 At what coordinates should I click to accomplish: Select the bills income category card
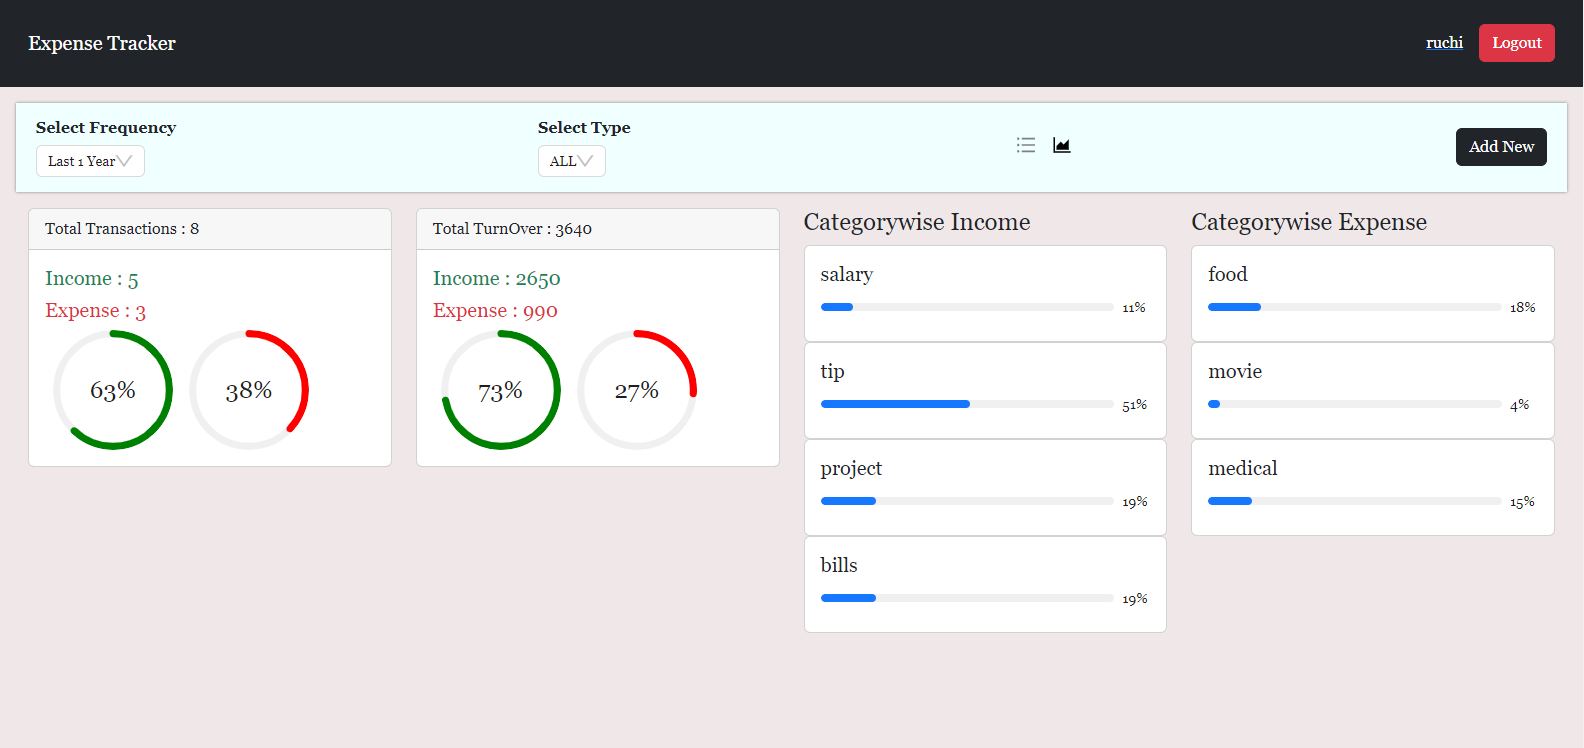click(x=985, y=583)
